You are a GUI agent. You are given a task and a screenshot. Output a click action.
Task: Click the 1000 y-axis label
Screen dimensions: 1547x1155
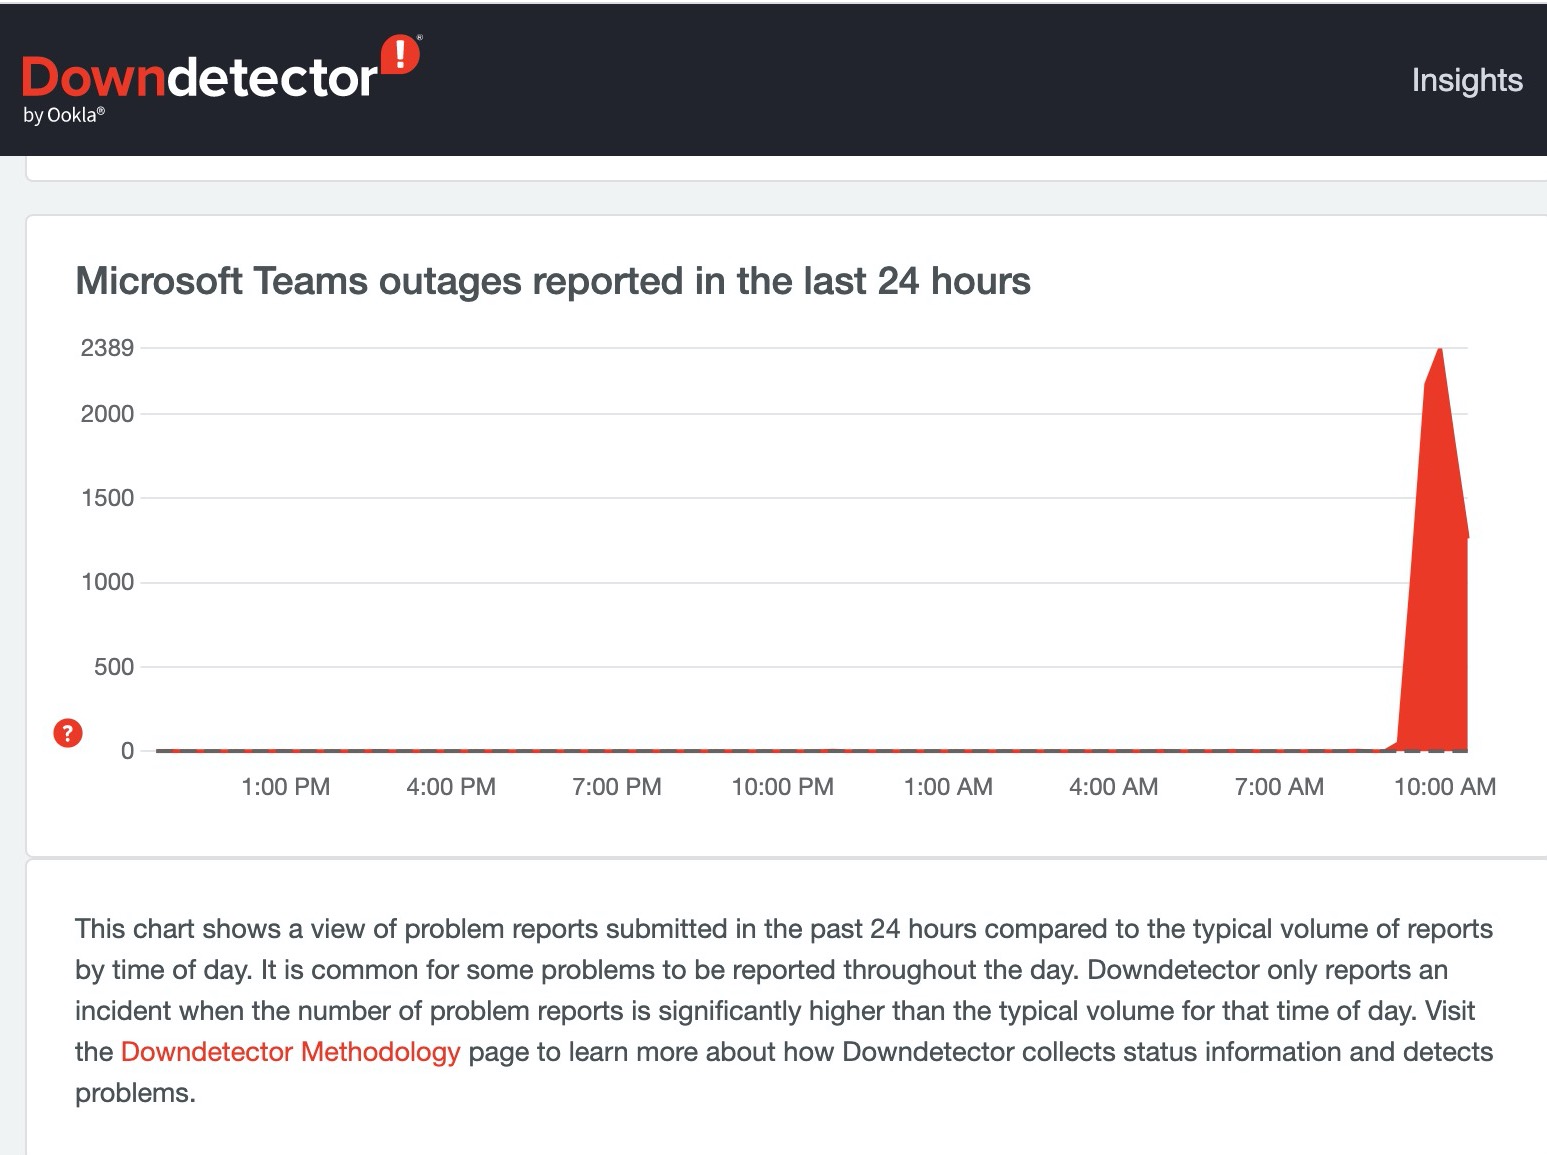pos(107,582)
